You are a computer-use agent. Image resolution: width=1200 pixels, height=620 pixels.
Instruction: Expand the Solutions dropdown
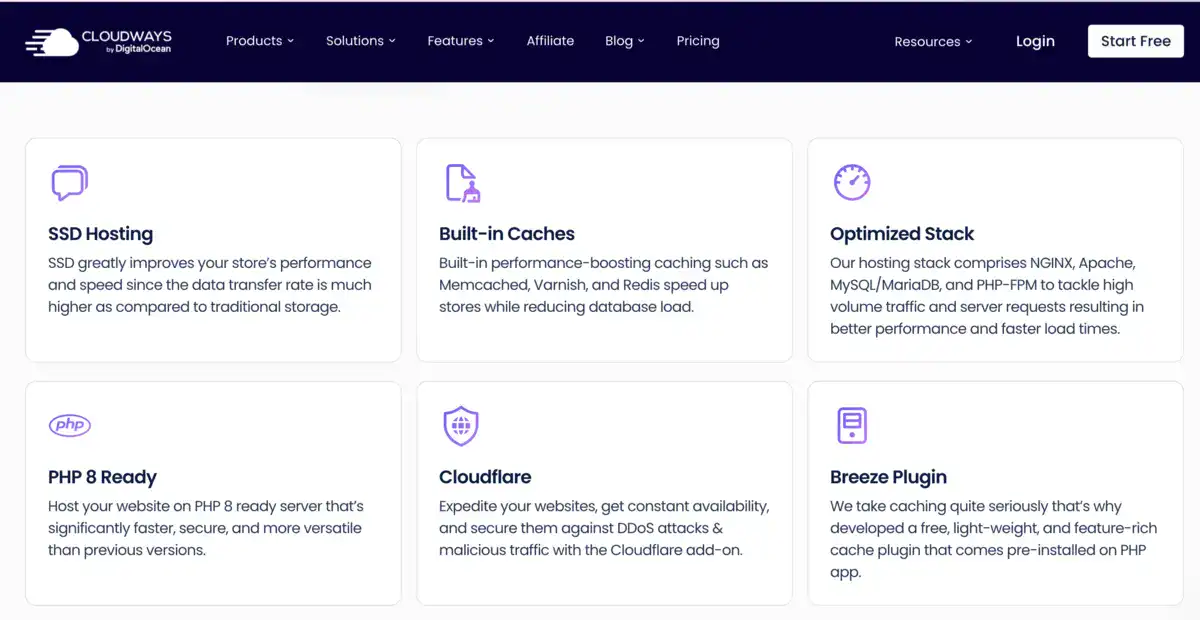tap(360, 41)
